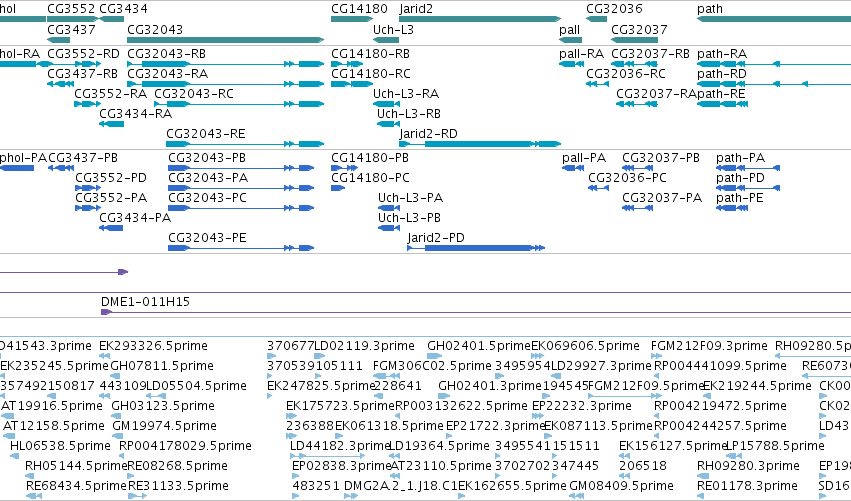Open transcript CG3434-RA
The height and width of the screenshot is (501, 851).
pos(136,114)
